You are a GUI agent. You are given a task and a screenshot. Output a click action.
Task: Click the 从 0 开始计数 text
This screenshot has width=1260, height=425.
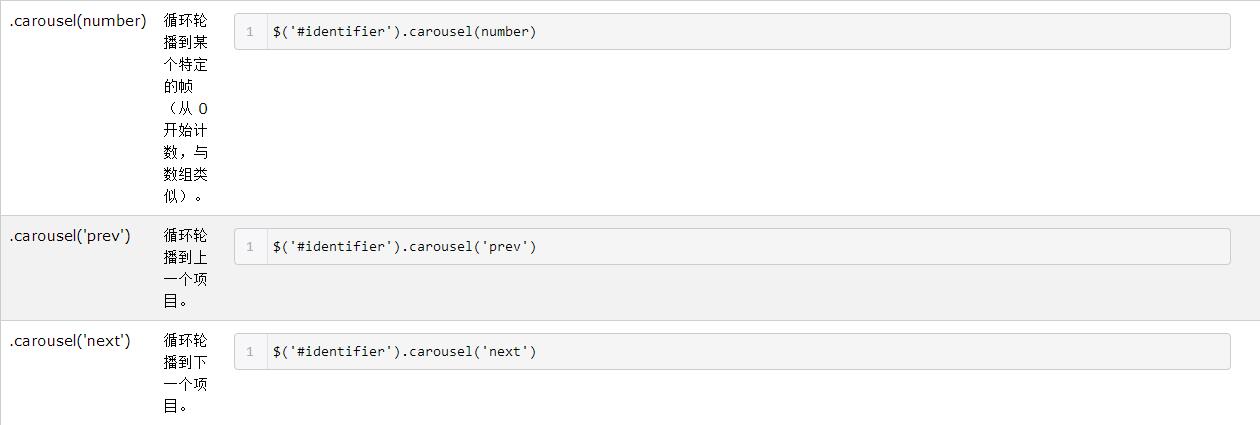coord(186,119)
